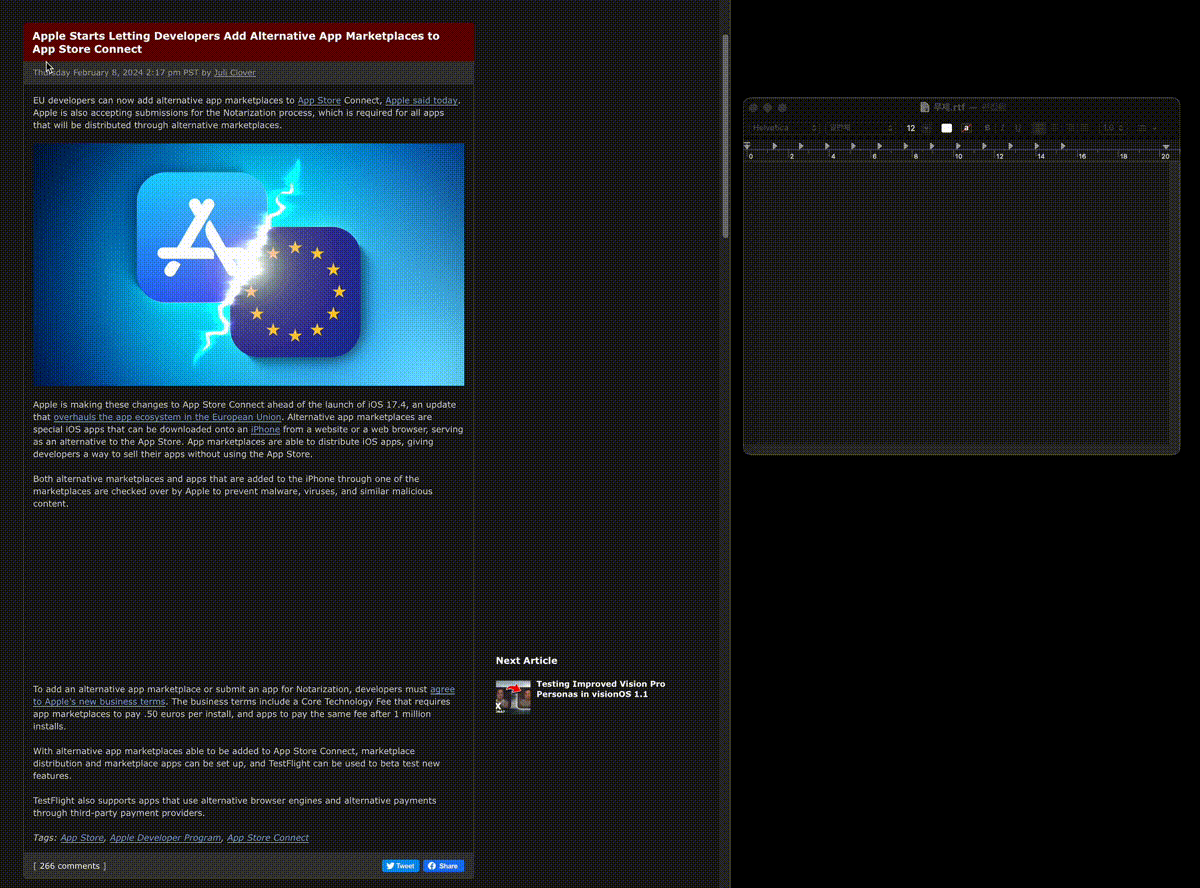Open the Helvetica font family dropdown

[785, 128]
